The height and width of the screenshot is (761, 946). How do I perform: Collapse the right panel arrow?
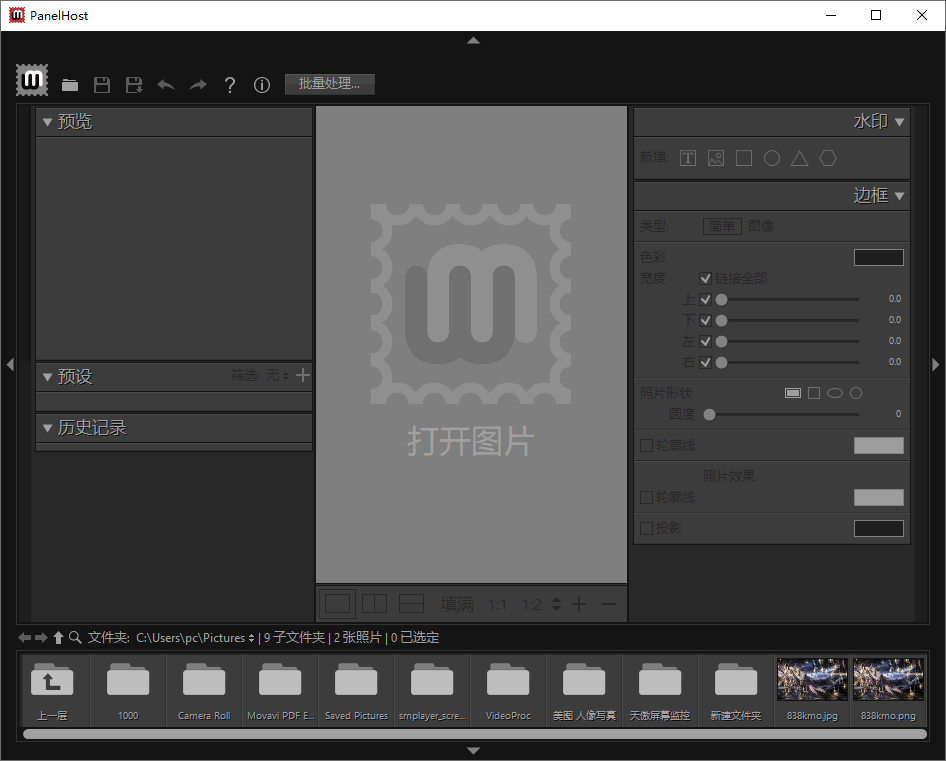(936, 365)
